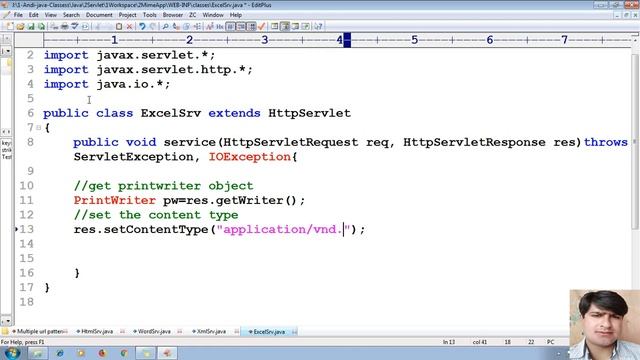Click the ExcelSrv class name on line 6
The height and width of the screenshot is (360, 640).
[x=171, y=113]
